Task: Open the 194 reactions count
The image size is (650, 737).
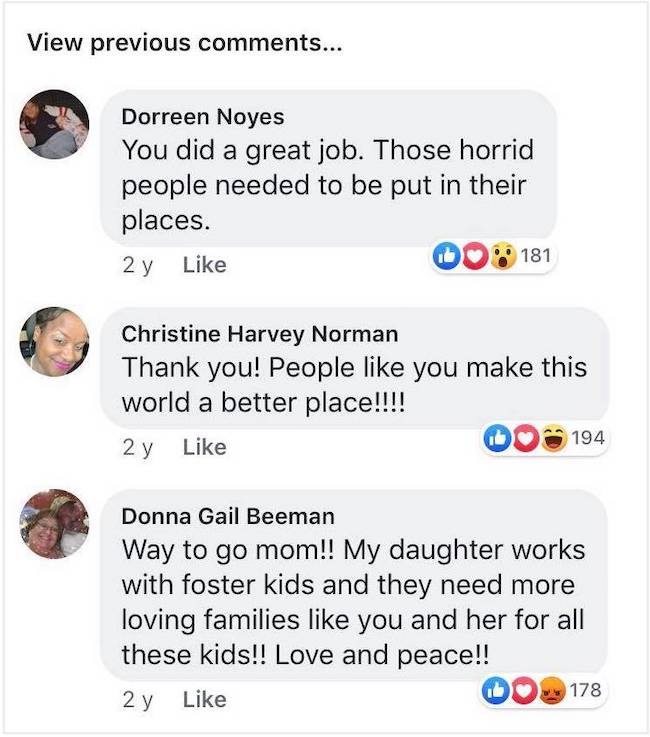Action: click(x=585, y=438)
